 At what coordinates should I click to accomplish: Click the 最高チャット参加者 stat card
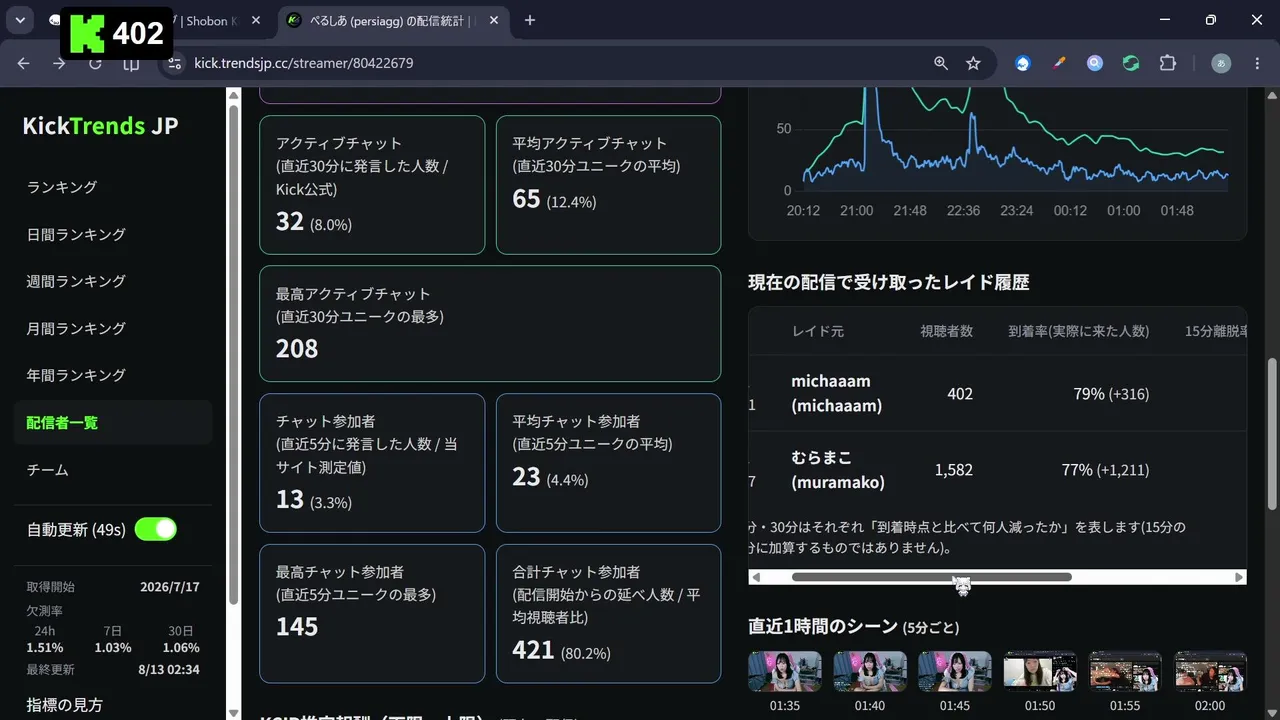pos(372,613)
